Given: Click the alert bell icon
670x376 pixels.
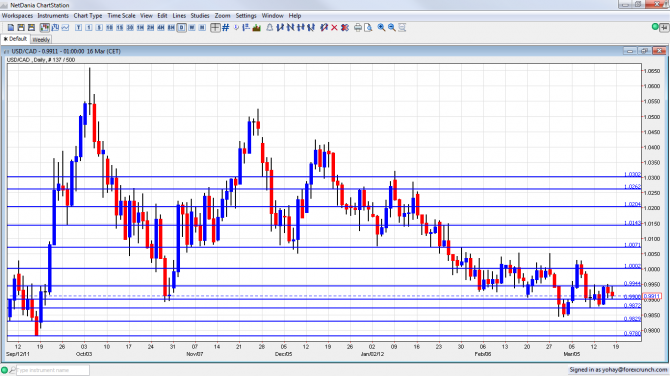Looking at the screenshot, I should coord(270,28).
